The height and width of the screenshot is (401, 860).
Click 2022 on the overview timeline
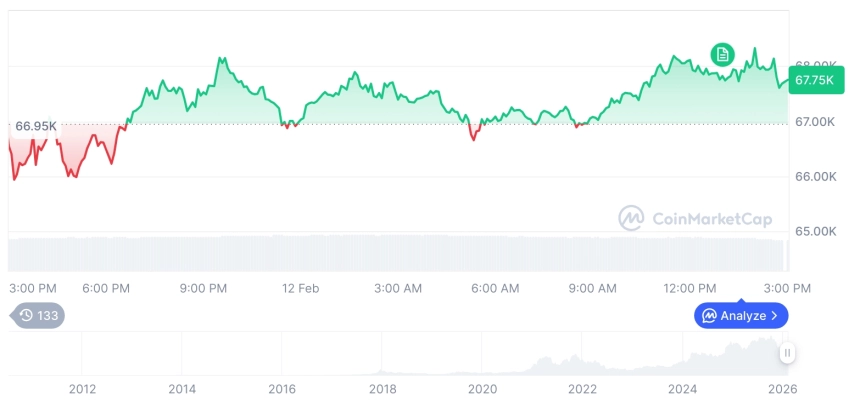click(582, 388)
